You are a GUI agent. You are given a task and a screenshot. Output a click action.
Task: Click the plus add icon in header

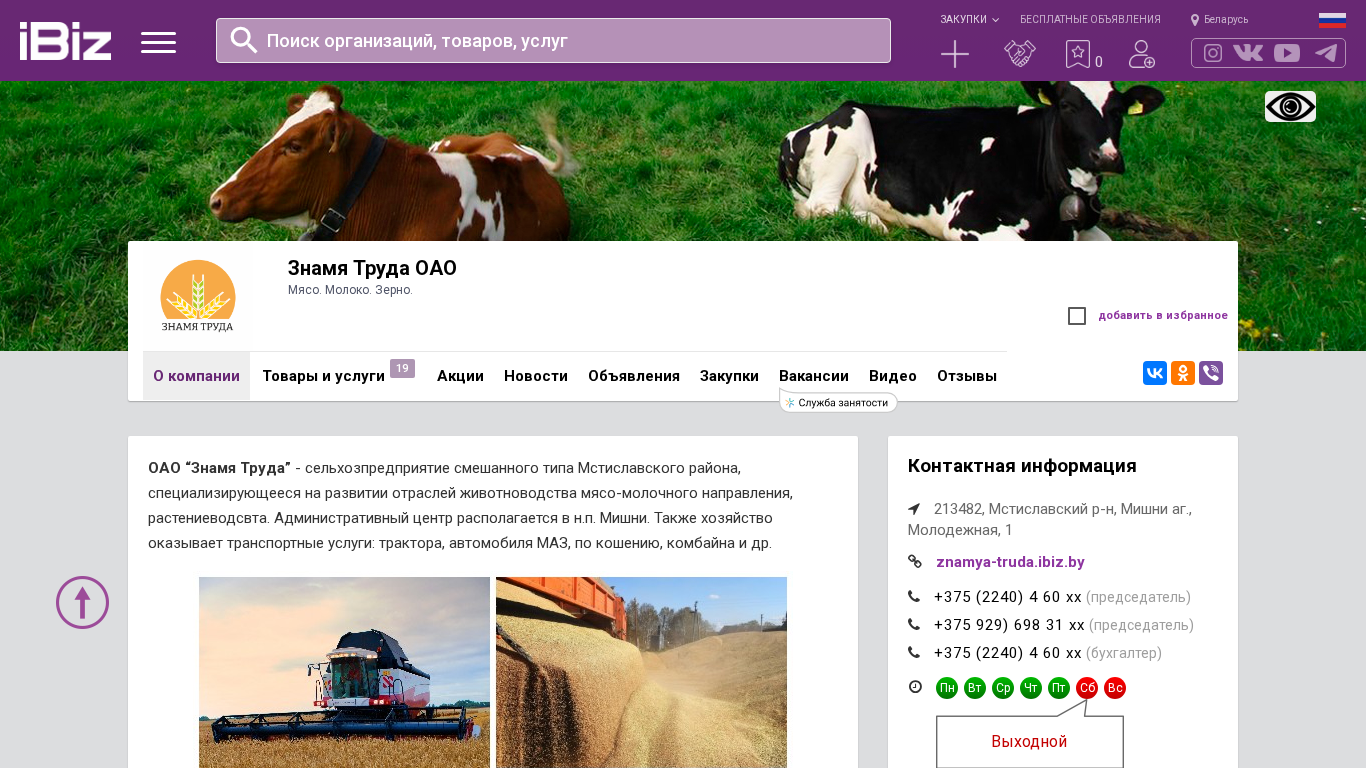[x=955, y=54]
